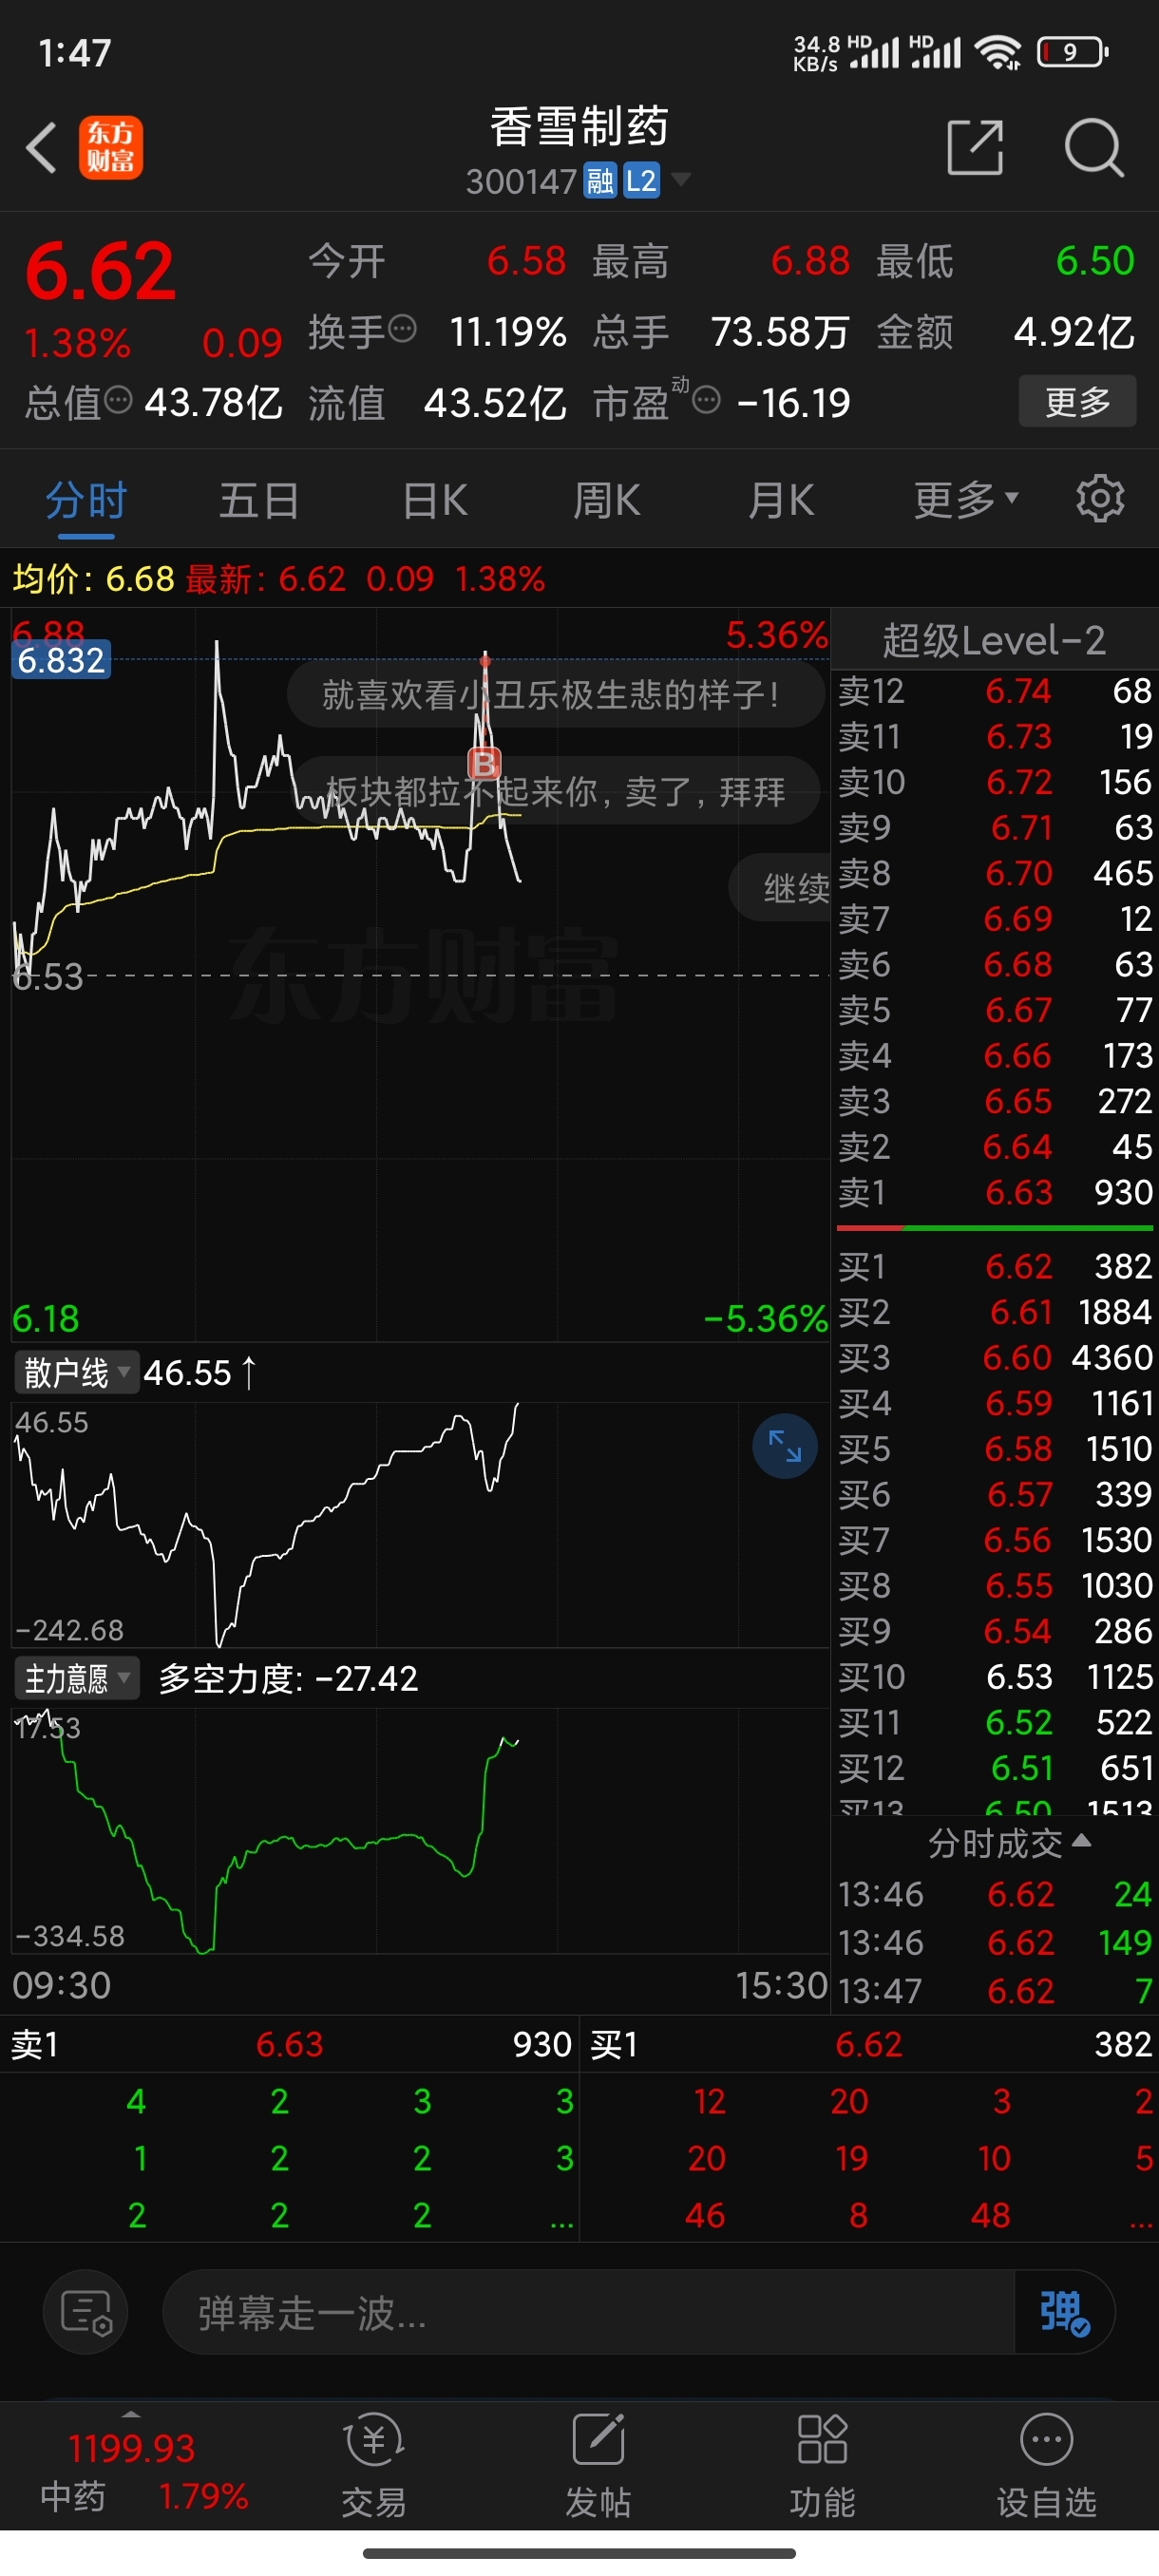Viewport: 1159px width, 2576px height.
Task: Select 卖8 row at 6.70
Action: pyautogui.click(x=994, y=873)
